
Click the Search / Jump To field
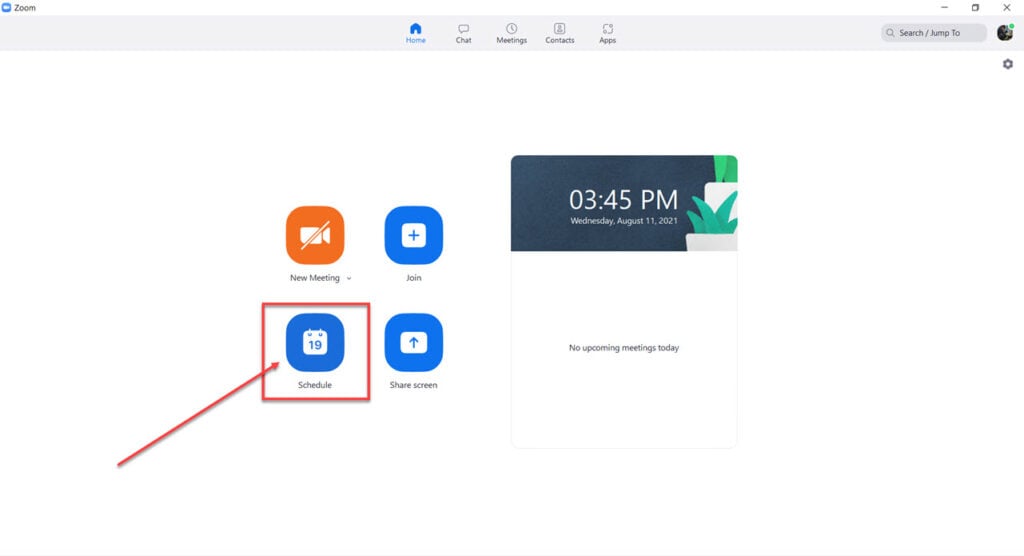pos(933,33)
